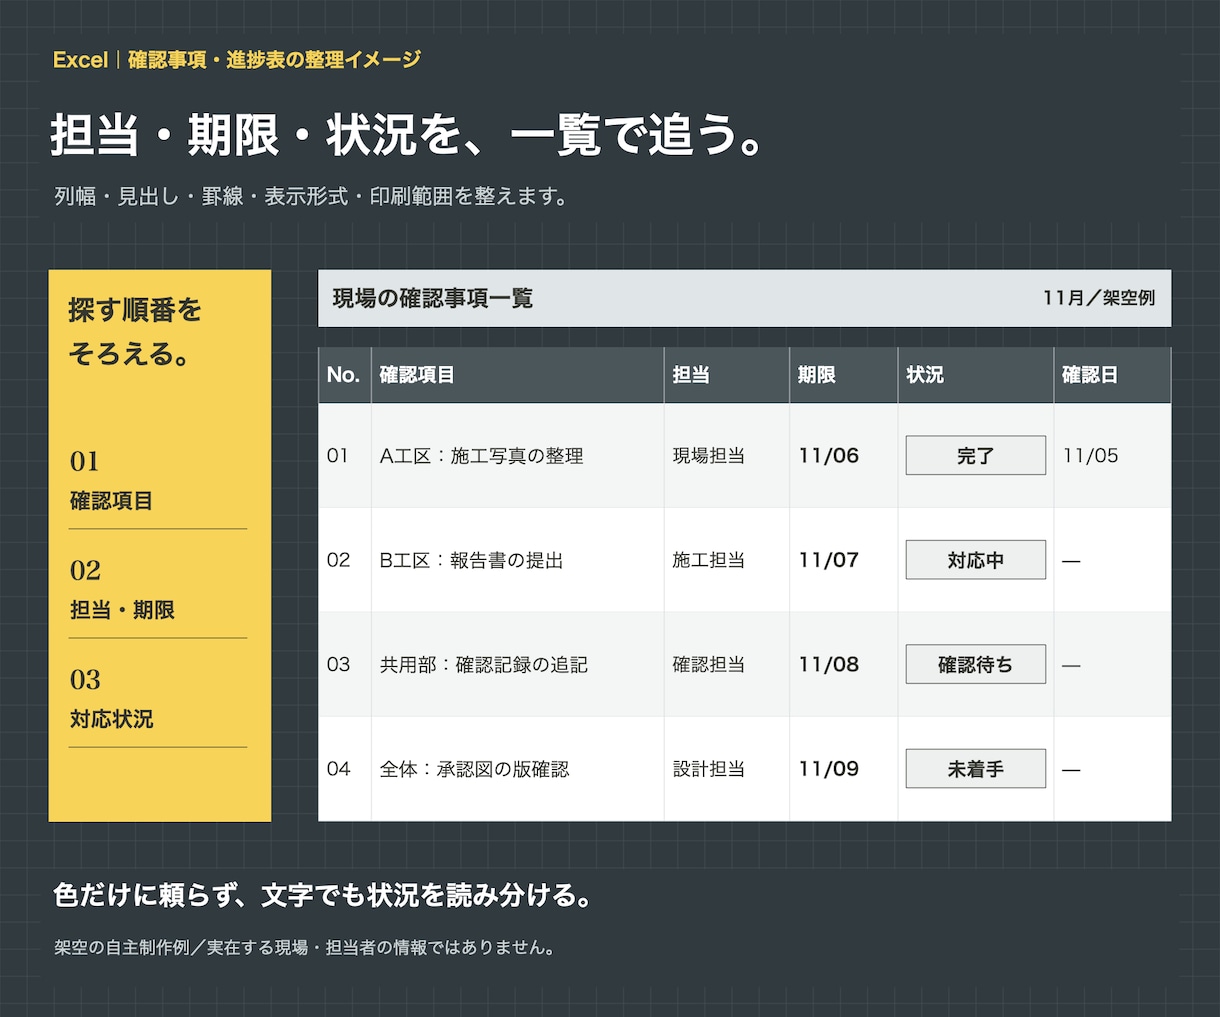The height and width of the screenshot is (1017, 1220).
Task: Click row number 04 in the table
Action: pos(338,769)
